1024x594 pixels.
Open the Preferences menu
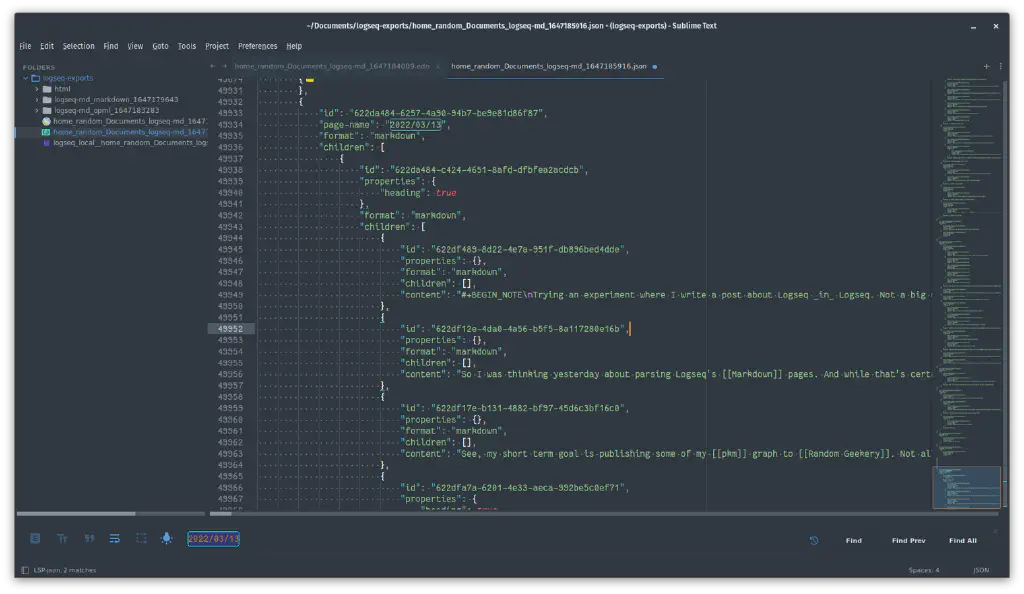[258, 46]
